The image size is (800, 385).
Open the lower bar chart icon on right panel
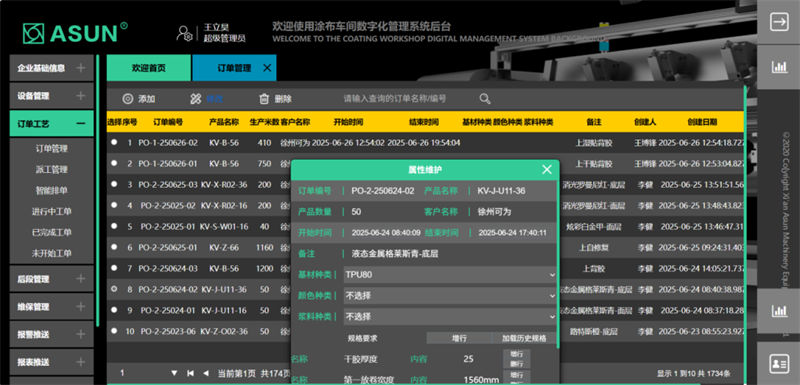pos(779,311)
